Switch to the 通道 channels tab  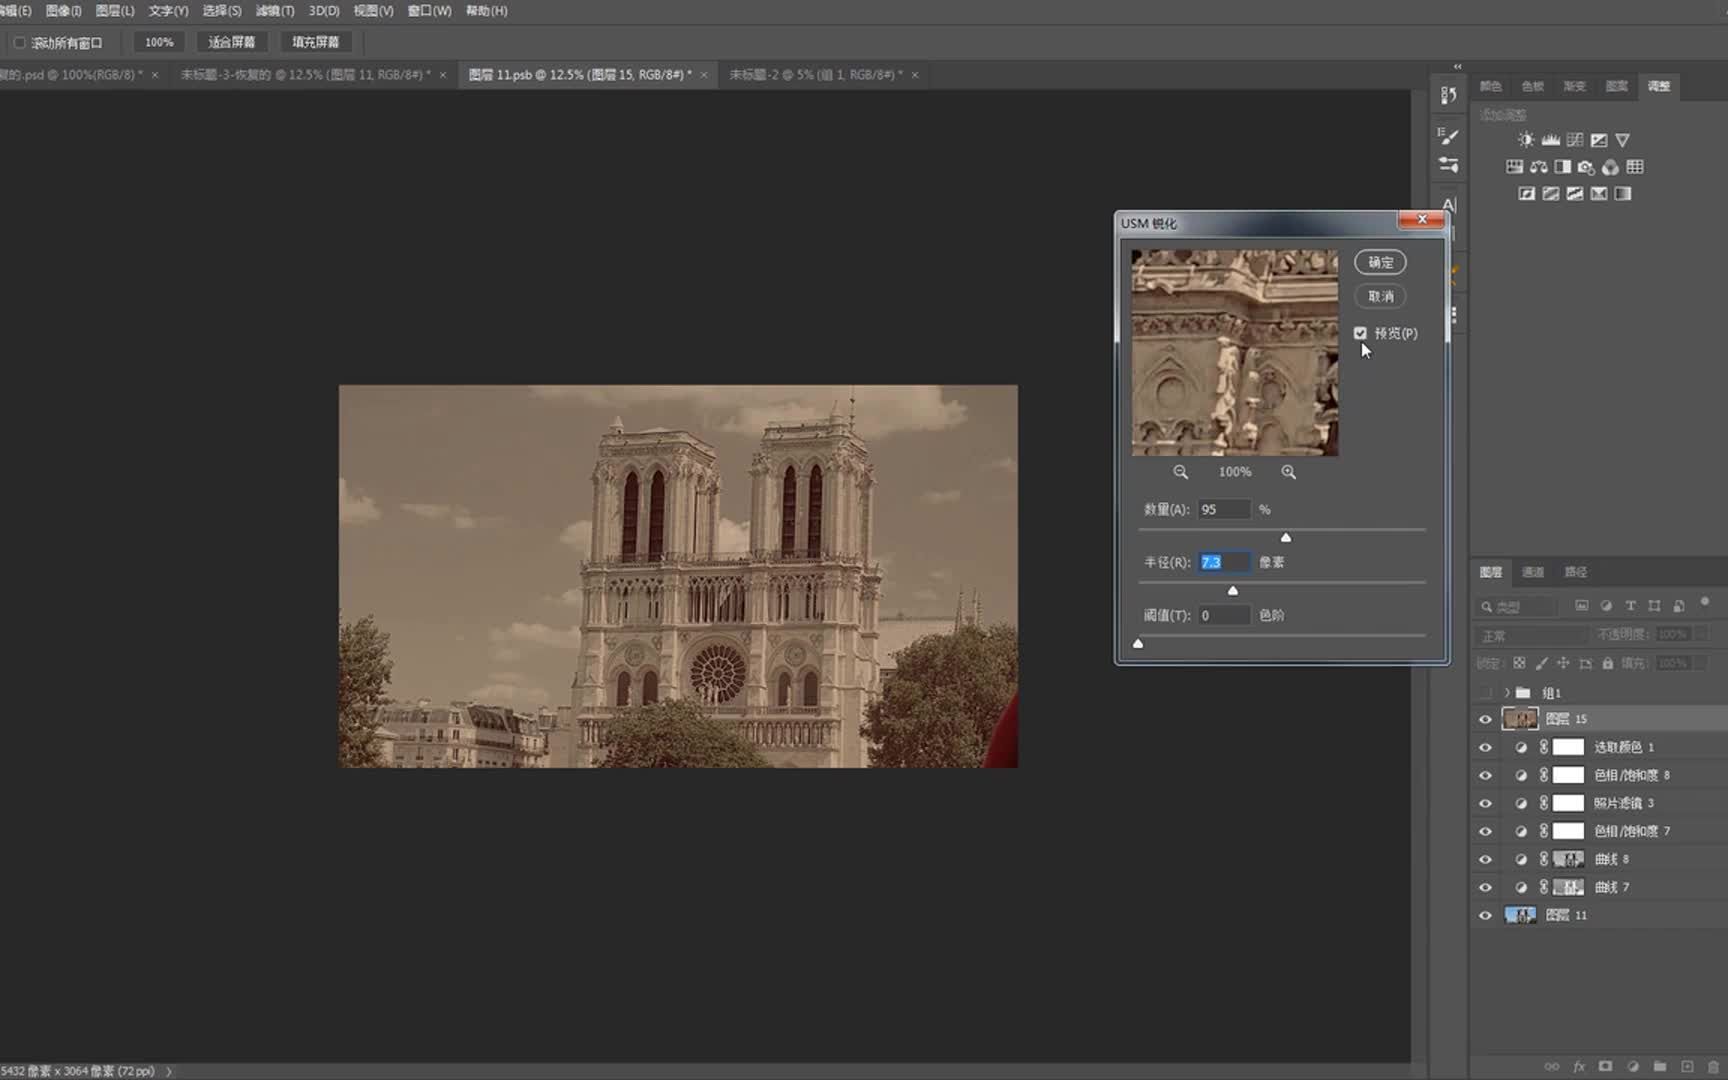(x=1533, y=572)
